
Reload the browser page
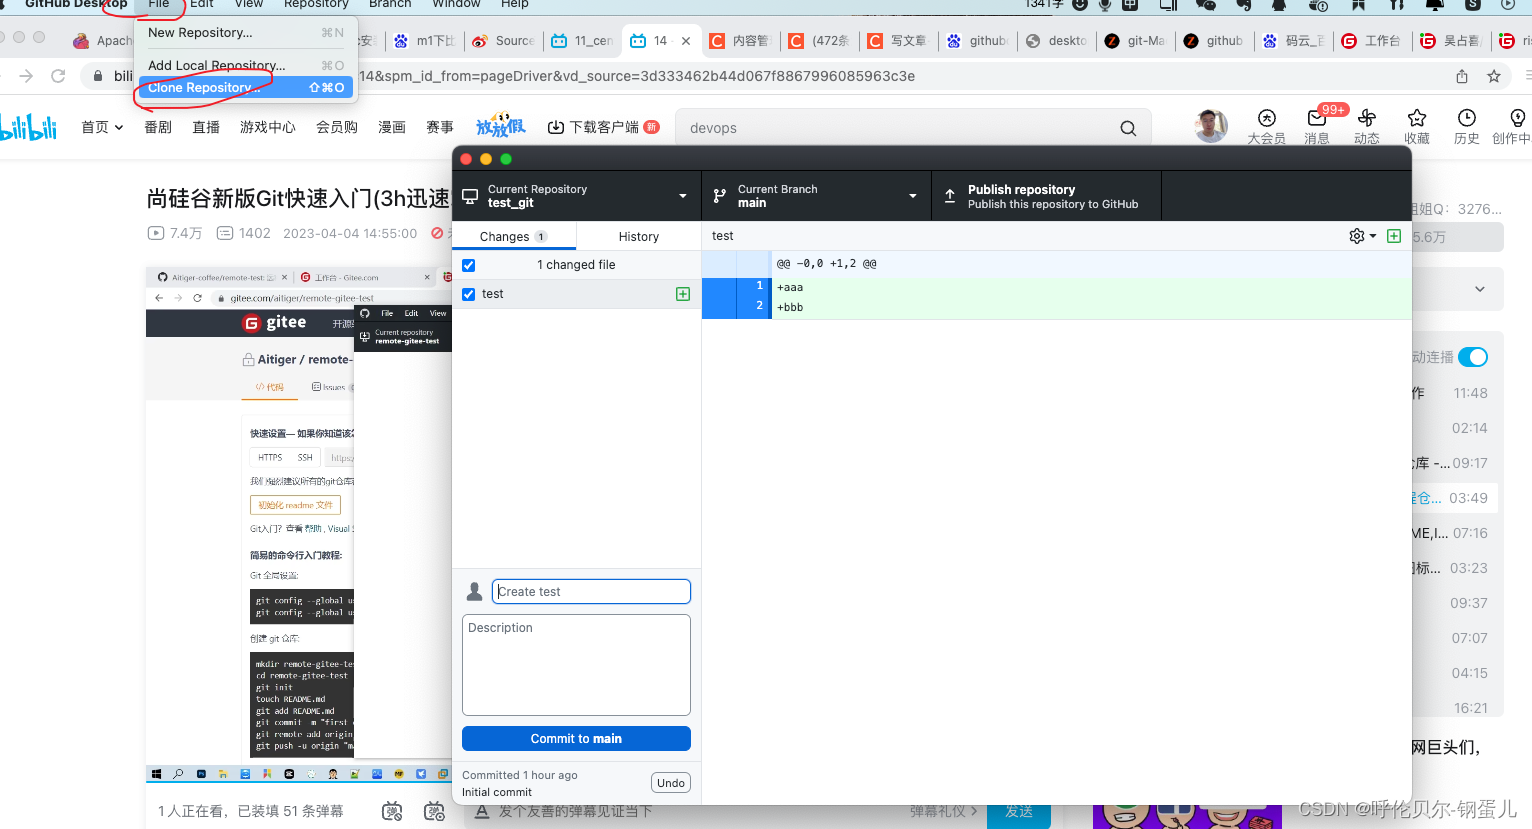click(58, 76)
